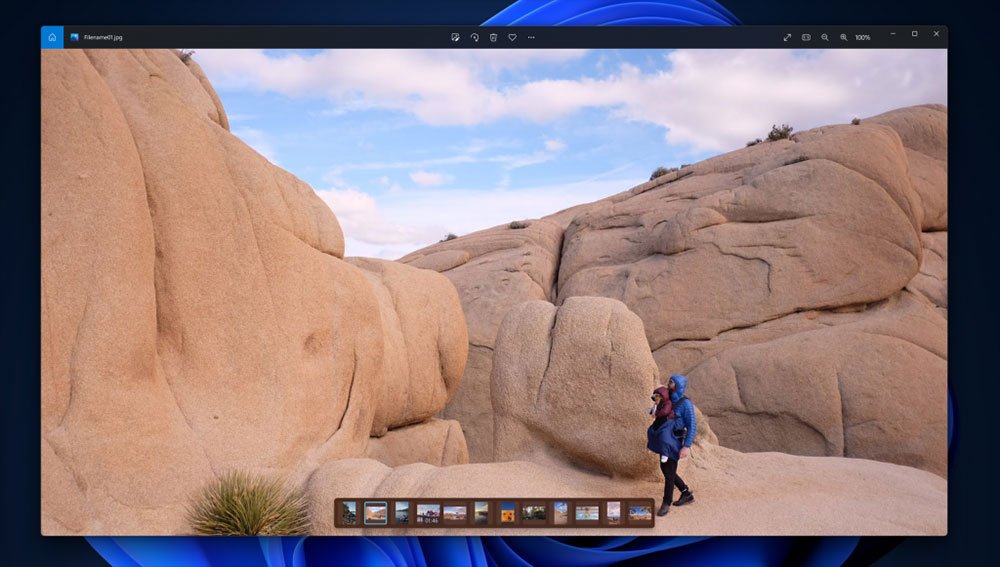Click the Filename01.jpg title
The height and width of the screenshot is (567, 1000).
click(103, 38)
